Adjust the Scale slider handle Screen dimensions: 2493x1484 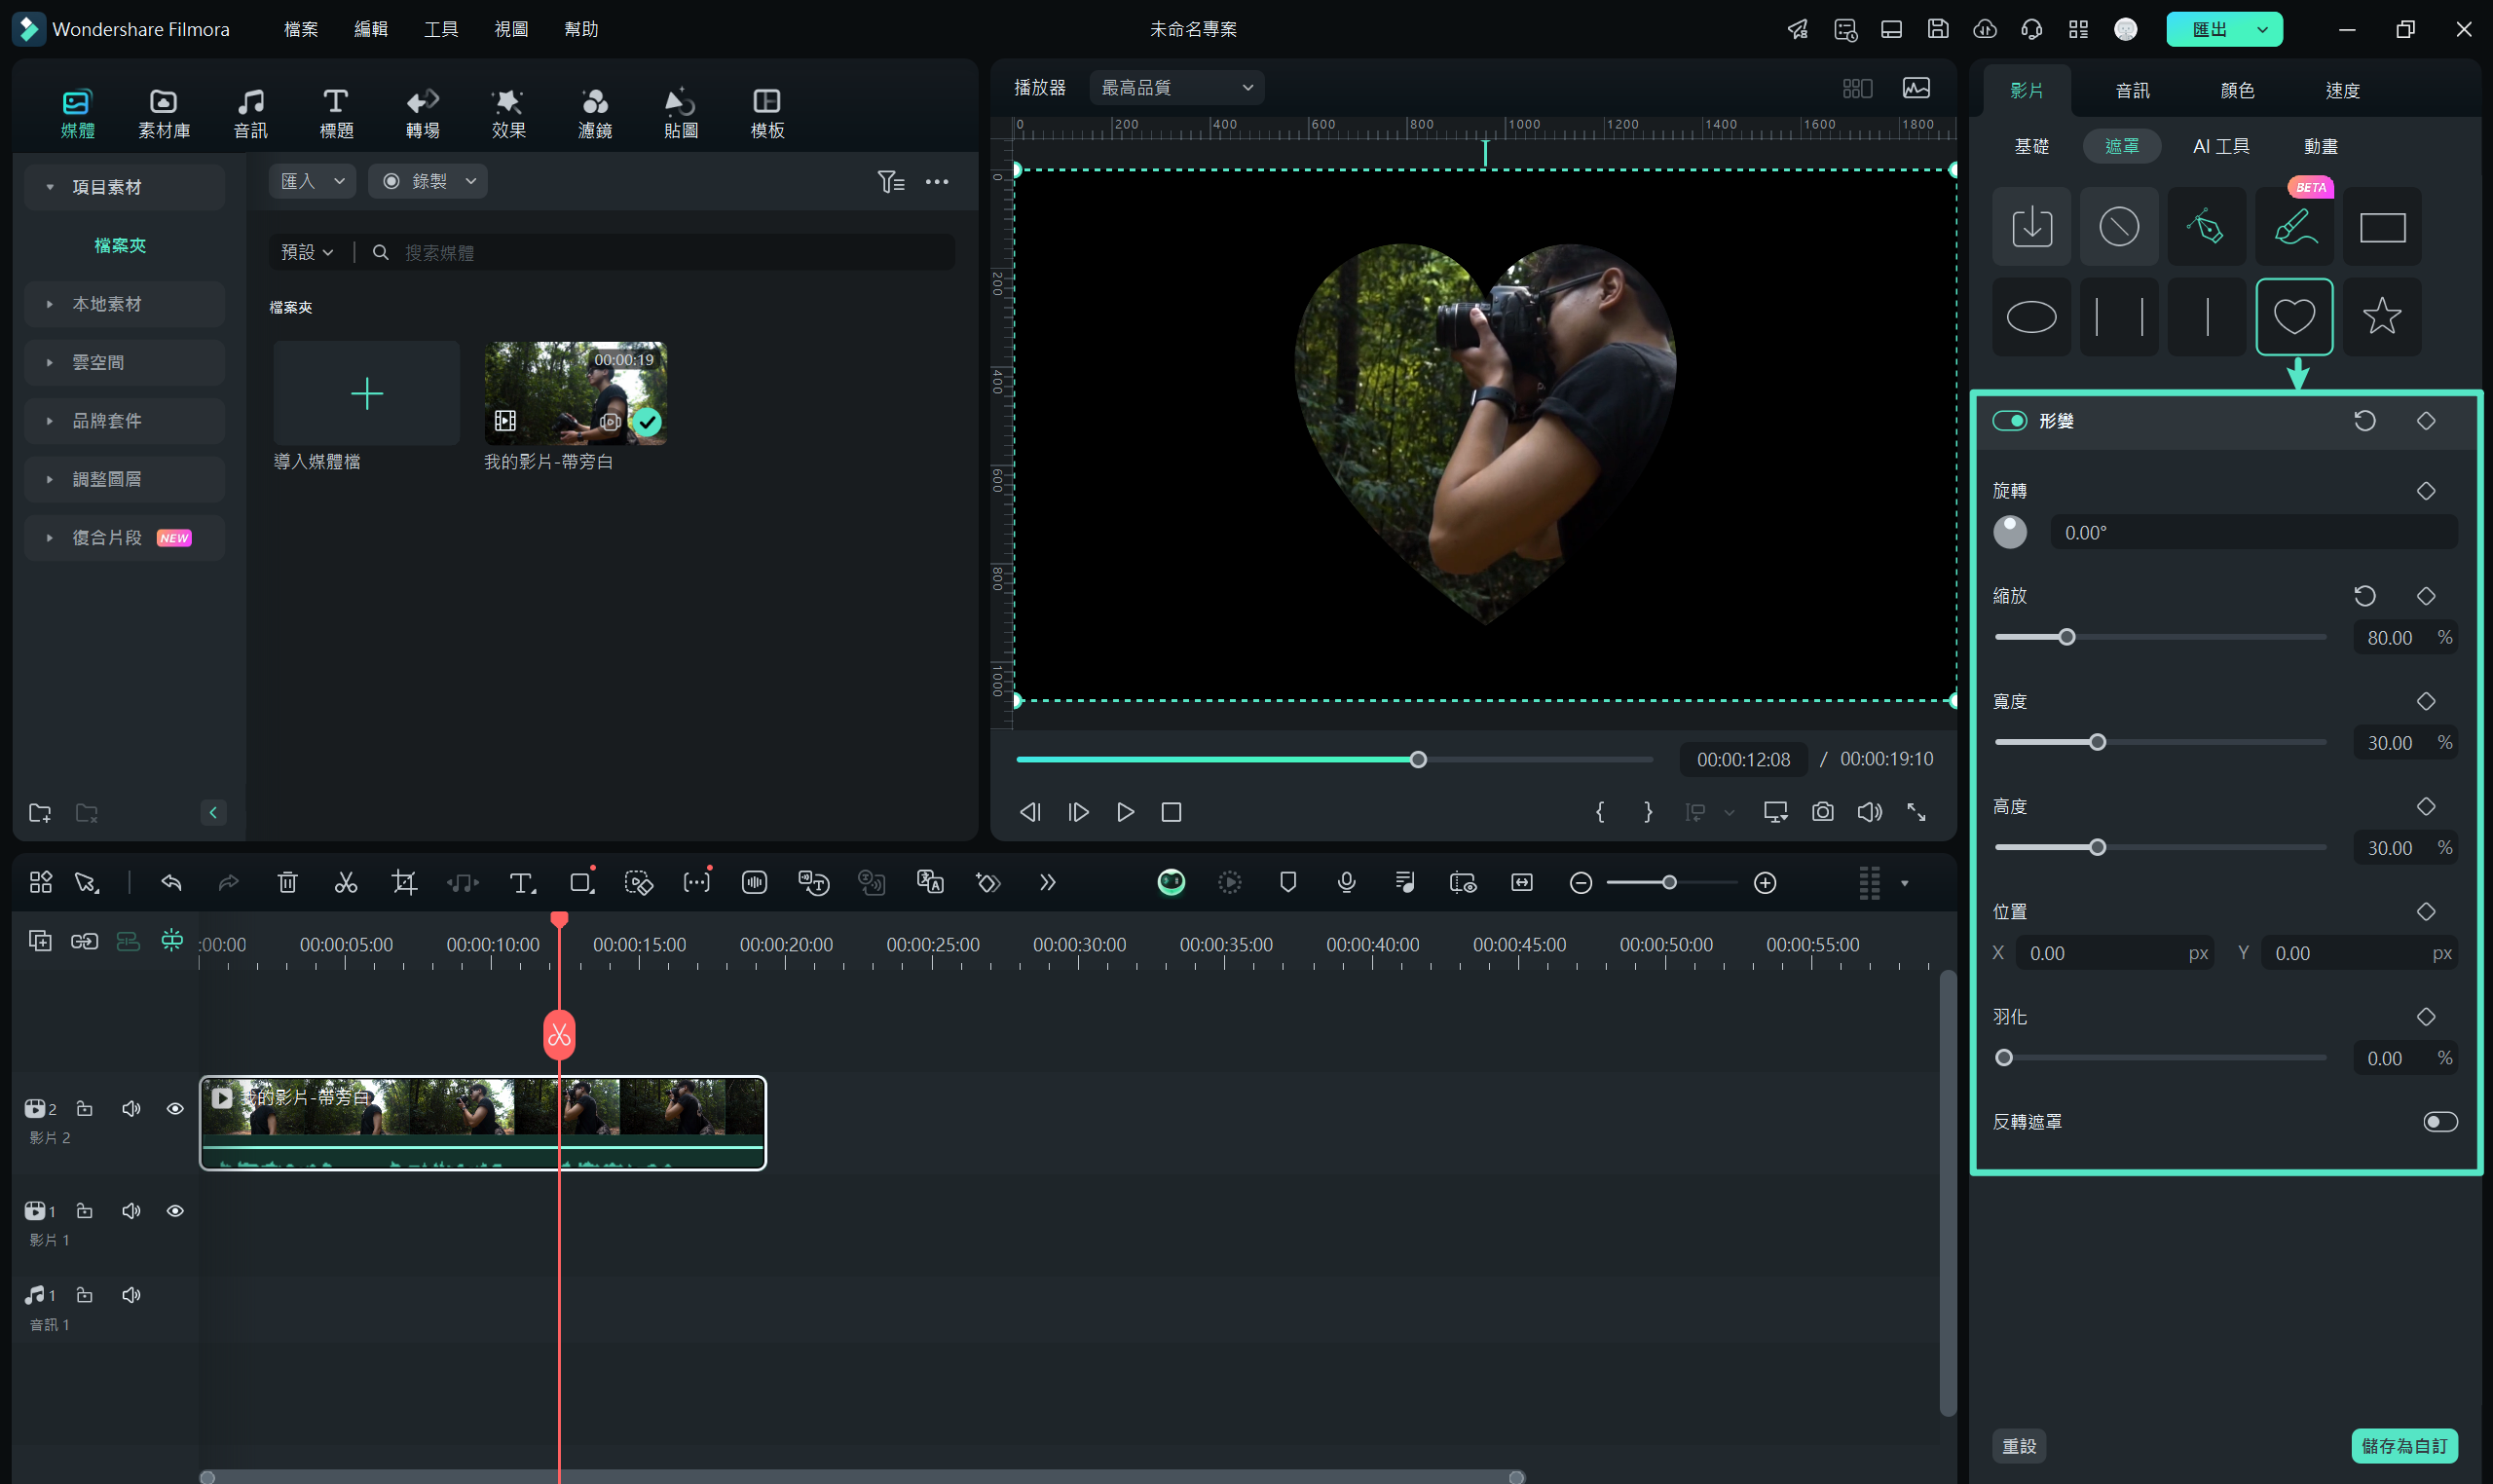(x=2066, y=637)
